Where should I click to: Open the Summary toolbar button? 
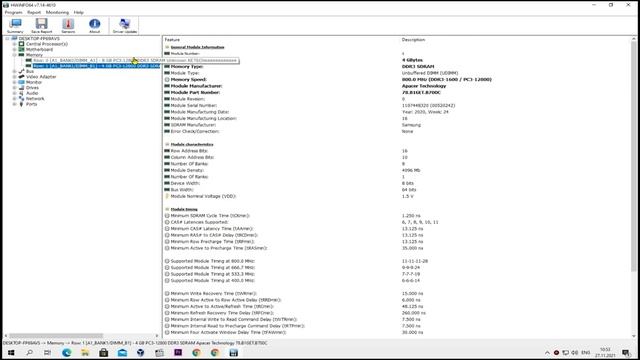pyautogui.click(x=16, y=26)
